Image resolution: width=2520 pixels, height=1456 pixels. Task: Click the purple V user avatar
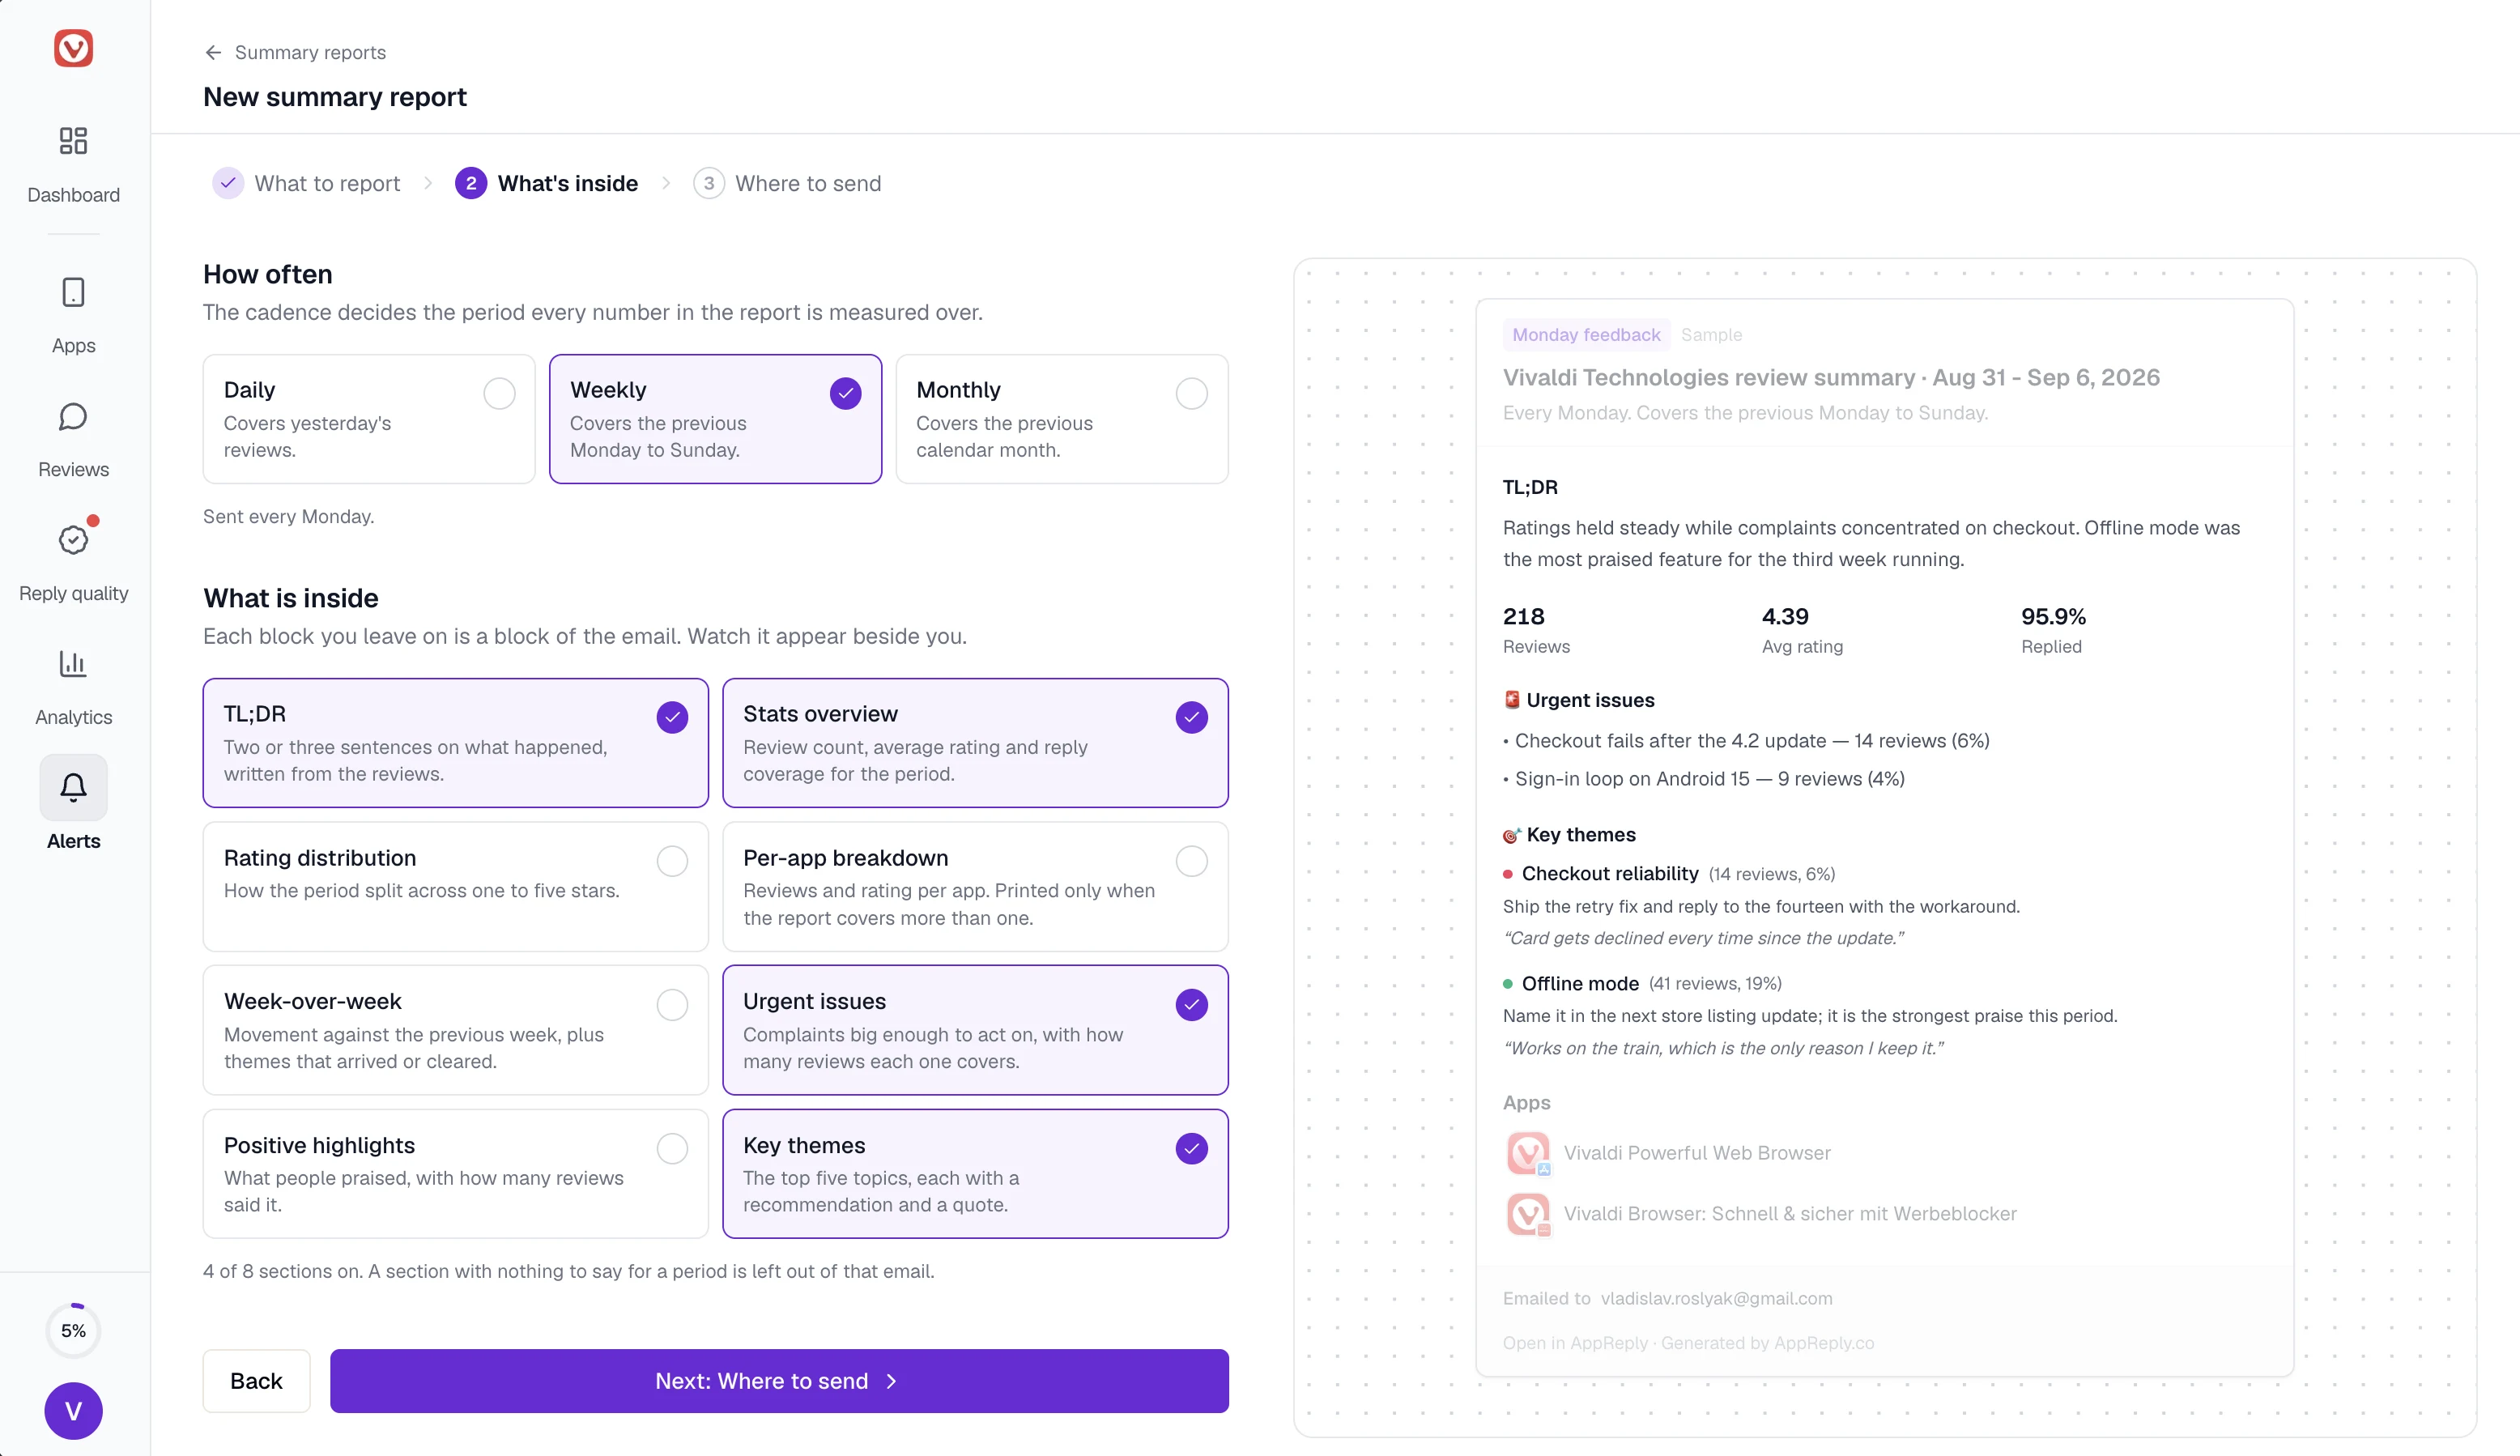[73, 1410]
